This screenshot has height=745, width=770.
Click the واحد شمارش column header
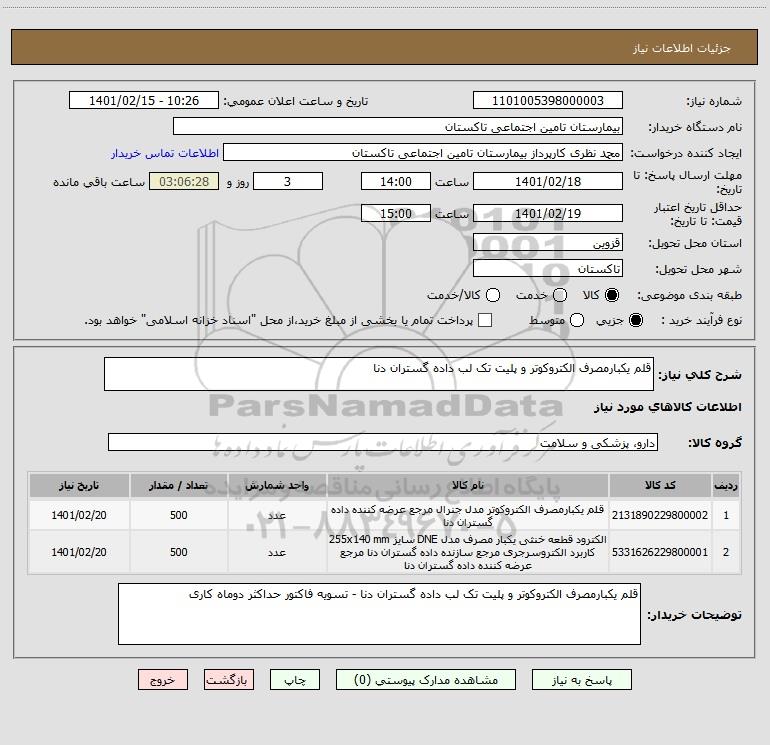click(277, 485)
